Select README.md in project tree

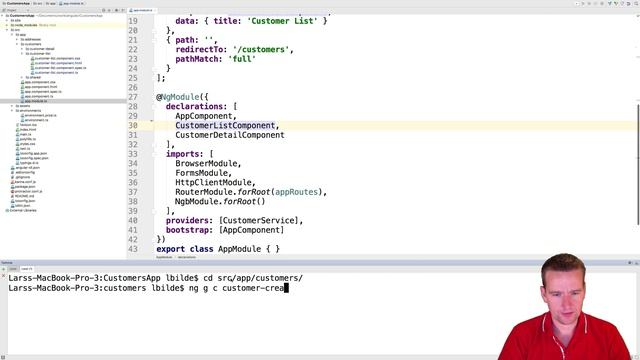[23, 196]
